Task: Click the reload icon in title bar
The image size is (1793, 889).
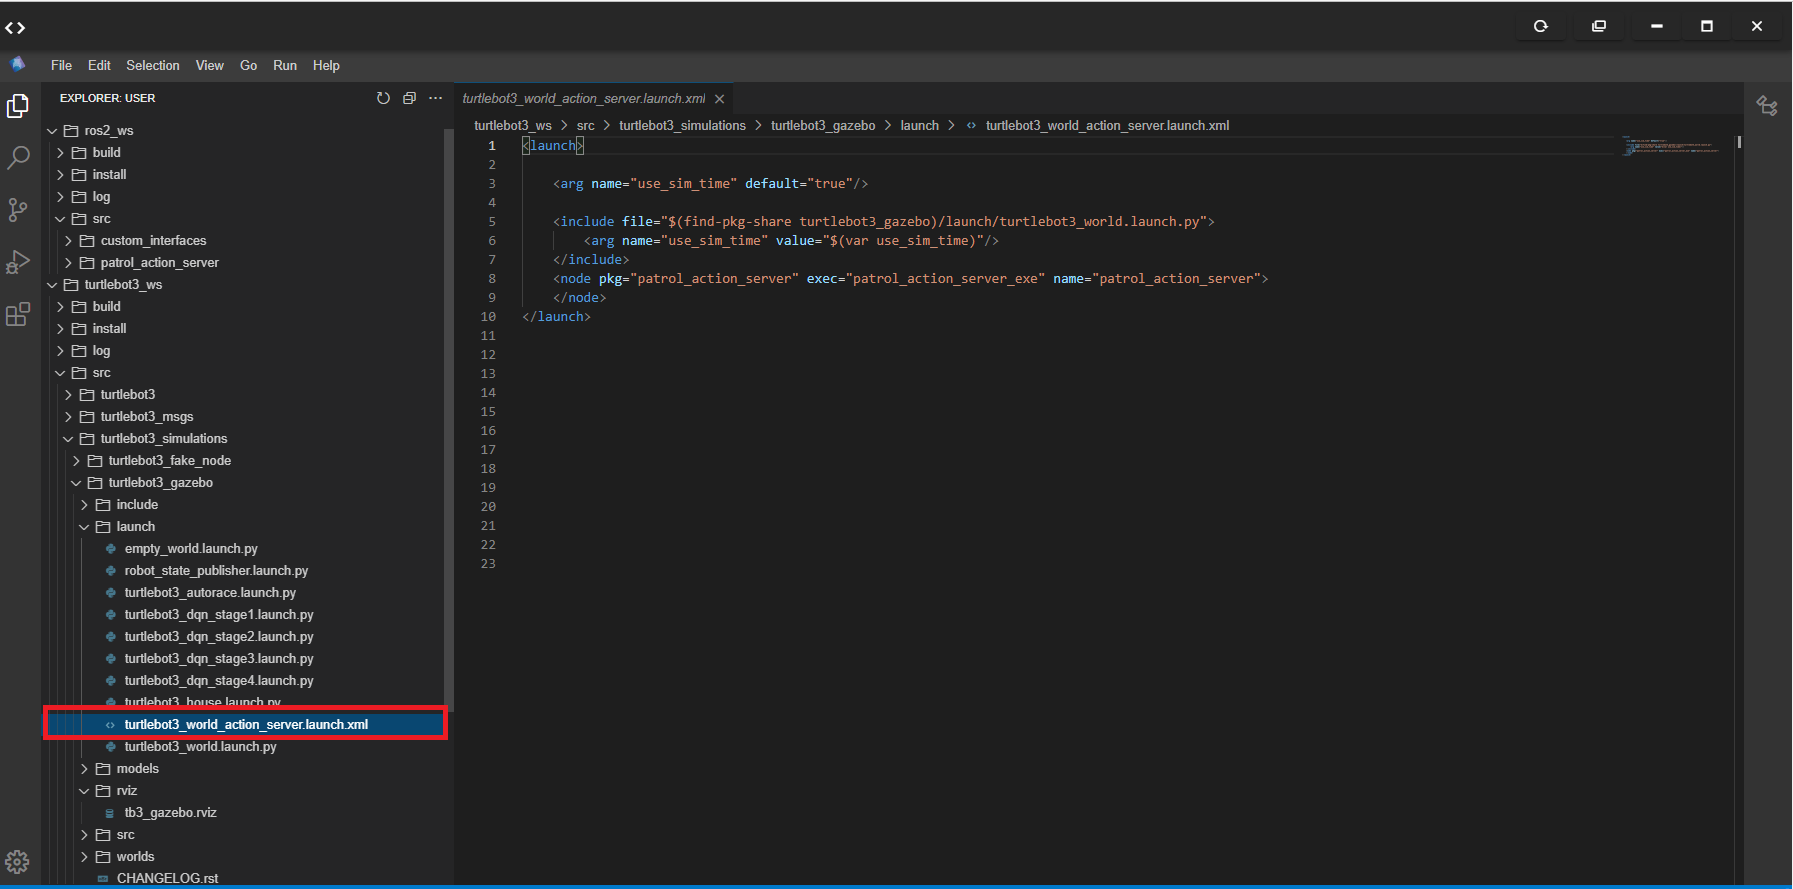Action: (x=1541, y=26)
